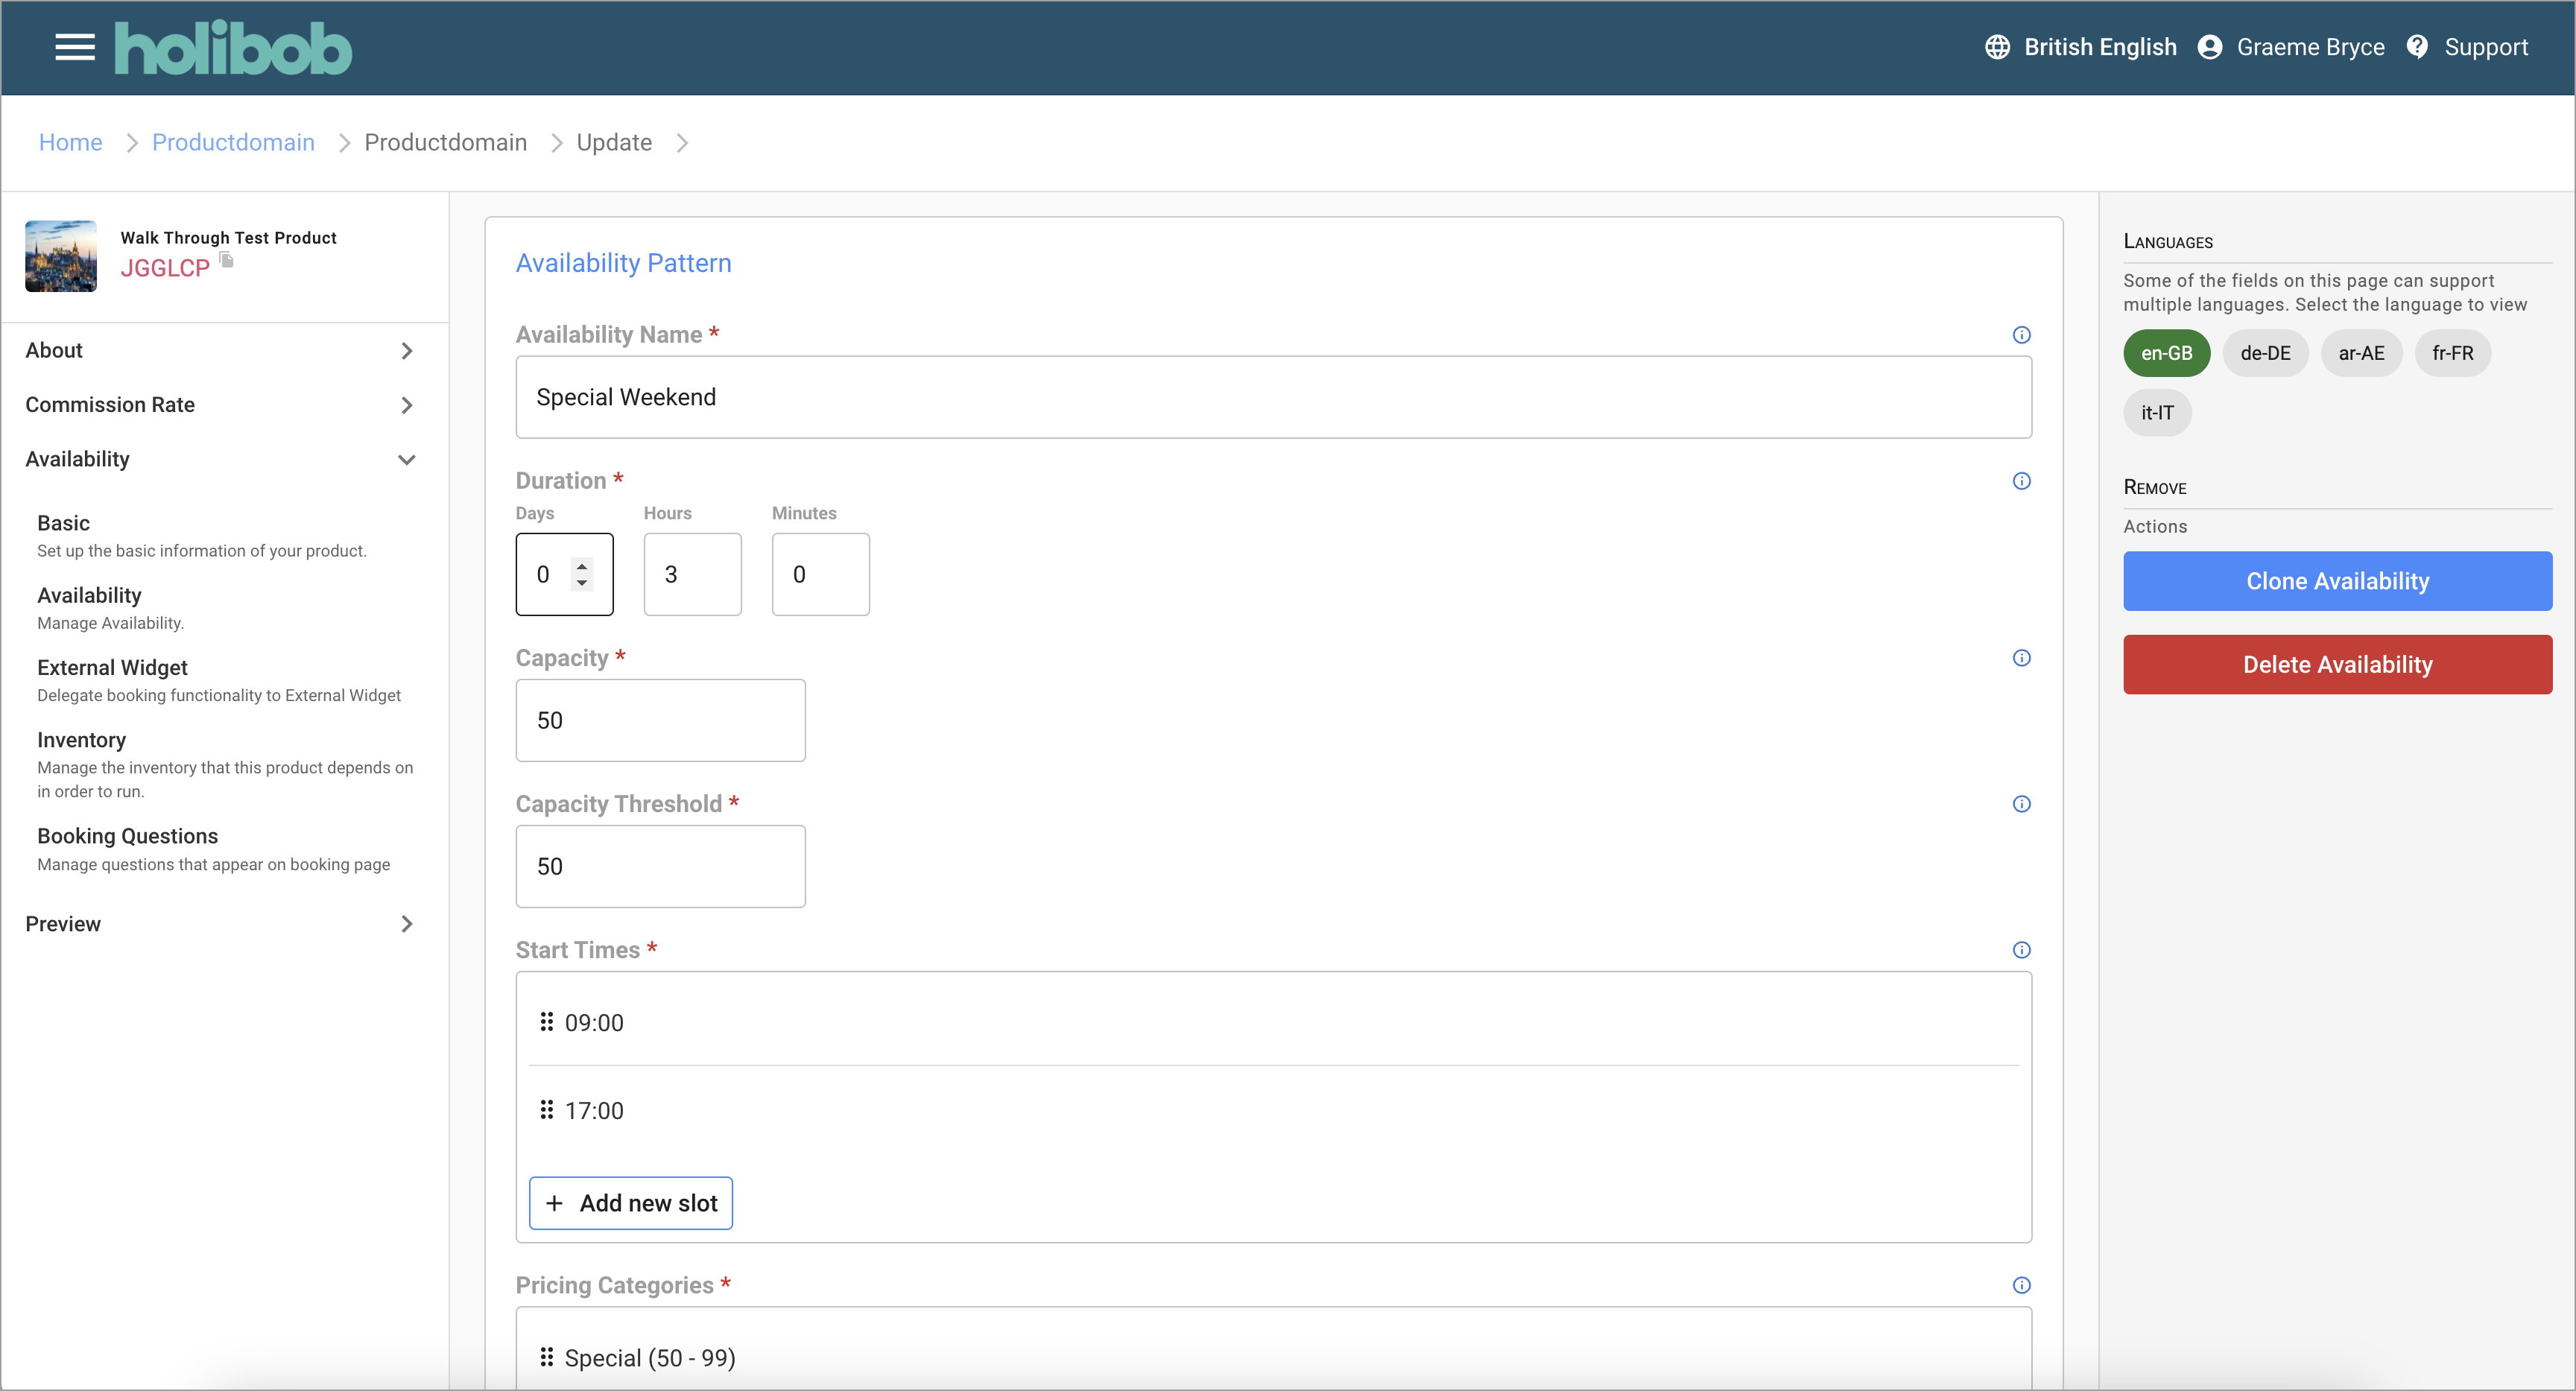Viewport: 2576px width, 1391px height.
Task: Open info icon next to Capacity Threshold
Action: click(x=2021, y=804)
